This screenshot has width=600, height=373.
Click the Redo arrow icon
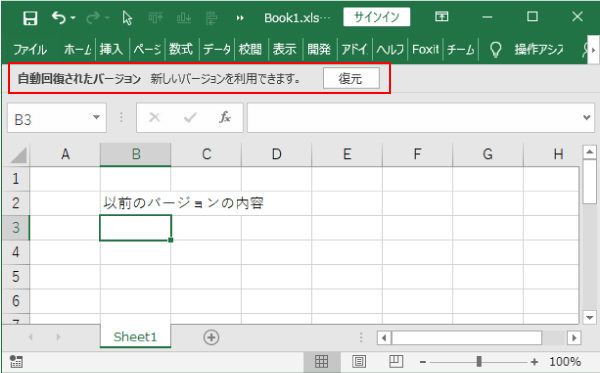pos(93,18)
